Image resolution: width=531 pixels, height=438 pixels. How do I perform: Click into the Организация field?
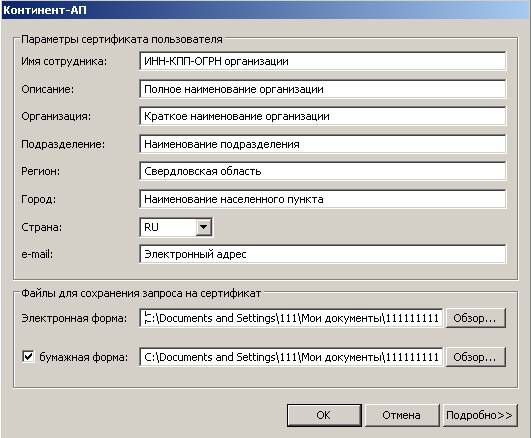click(x=322, y=116)
